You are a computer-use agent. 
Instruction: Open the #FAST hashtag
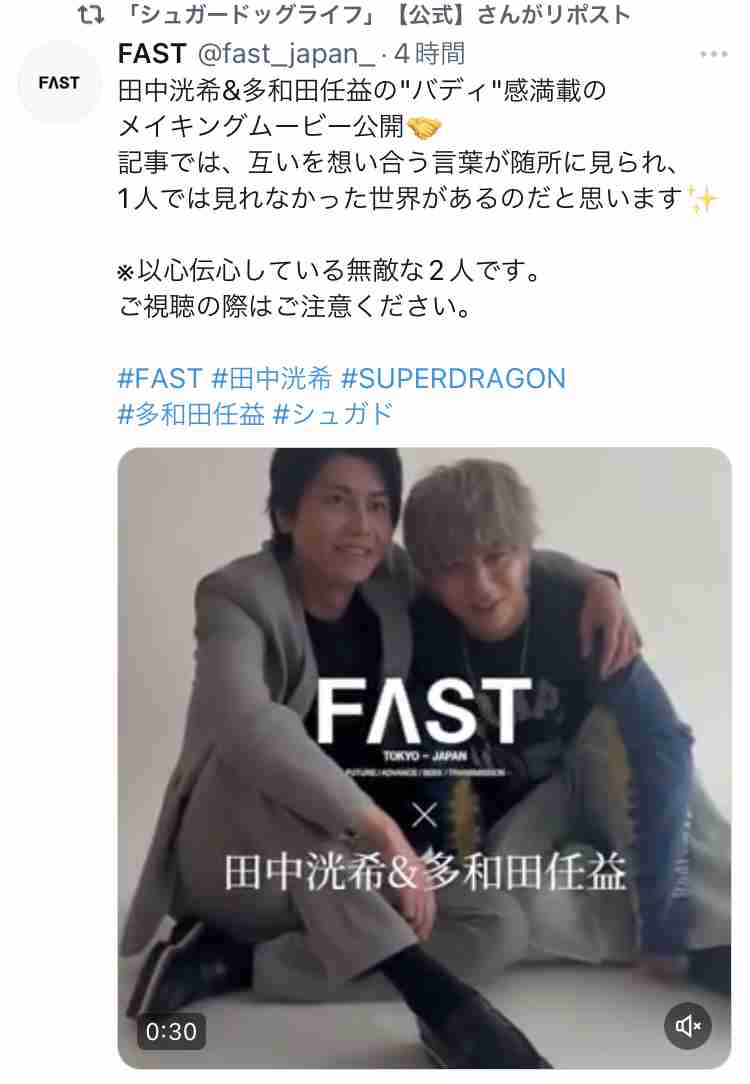[x=160, y=378]
